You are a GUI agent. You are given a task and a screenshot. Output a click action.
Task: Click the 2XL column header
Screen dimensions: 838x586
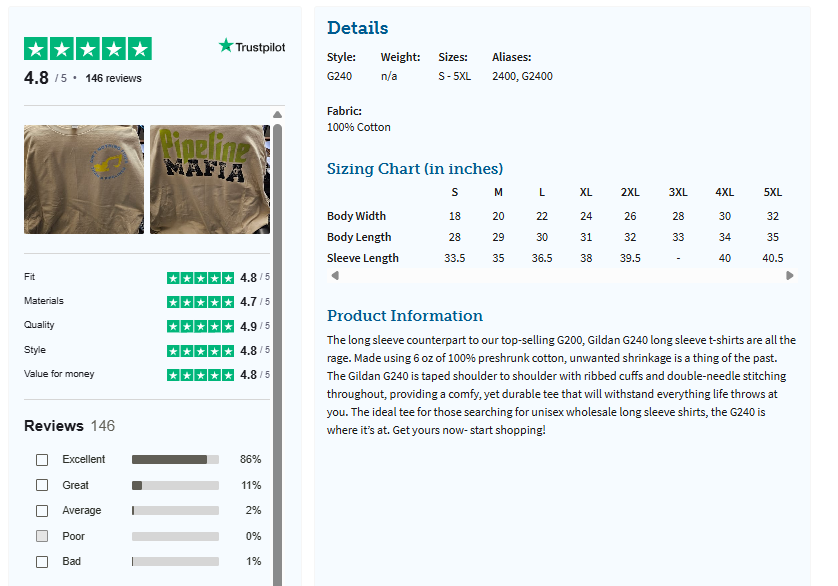point(630,192)
